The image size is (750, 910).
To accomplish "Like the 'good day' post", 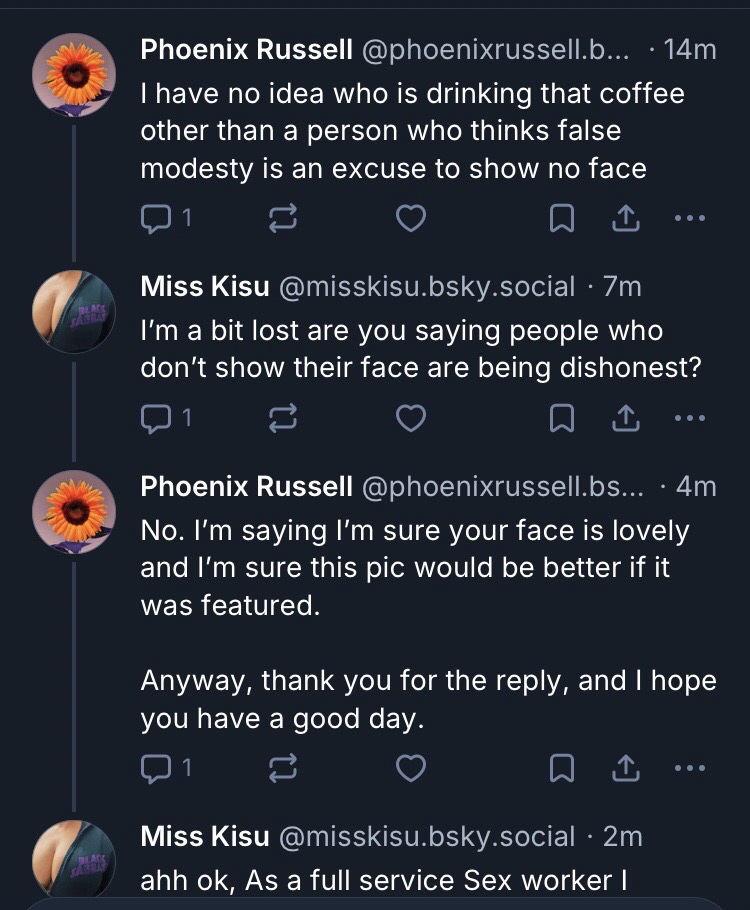I will 411,768.
